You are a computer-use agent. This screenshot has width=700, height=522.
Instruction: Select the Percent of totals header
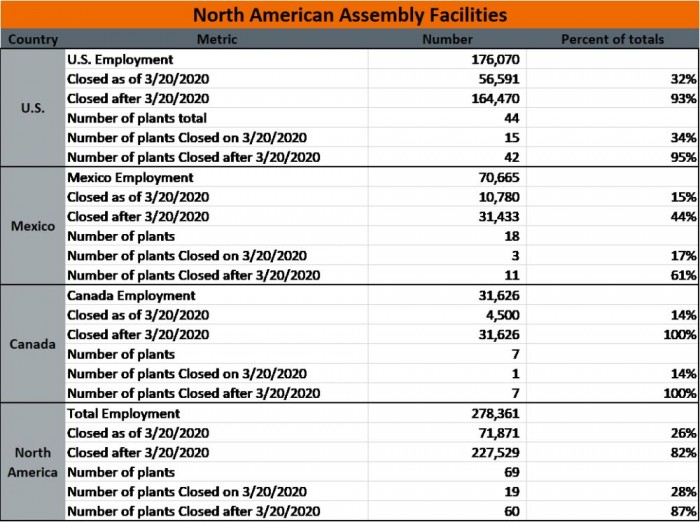click(x=612, y=39)
